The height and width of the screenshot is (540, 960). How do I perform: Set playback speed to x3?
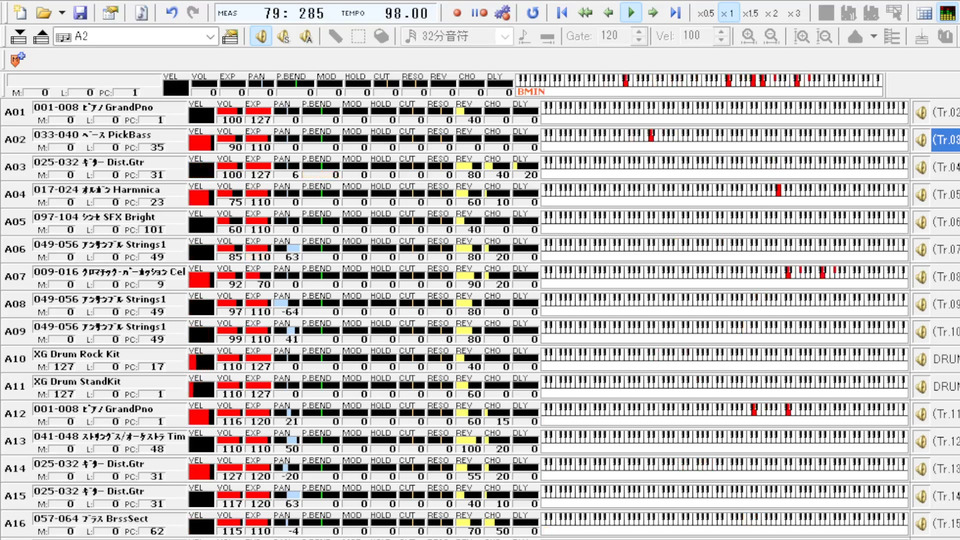pyautogui.click(x=793, y=13)
